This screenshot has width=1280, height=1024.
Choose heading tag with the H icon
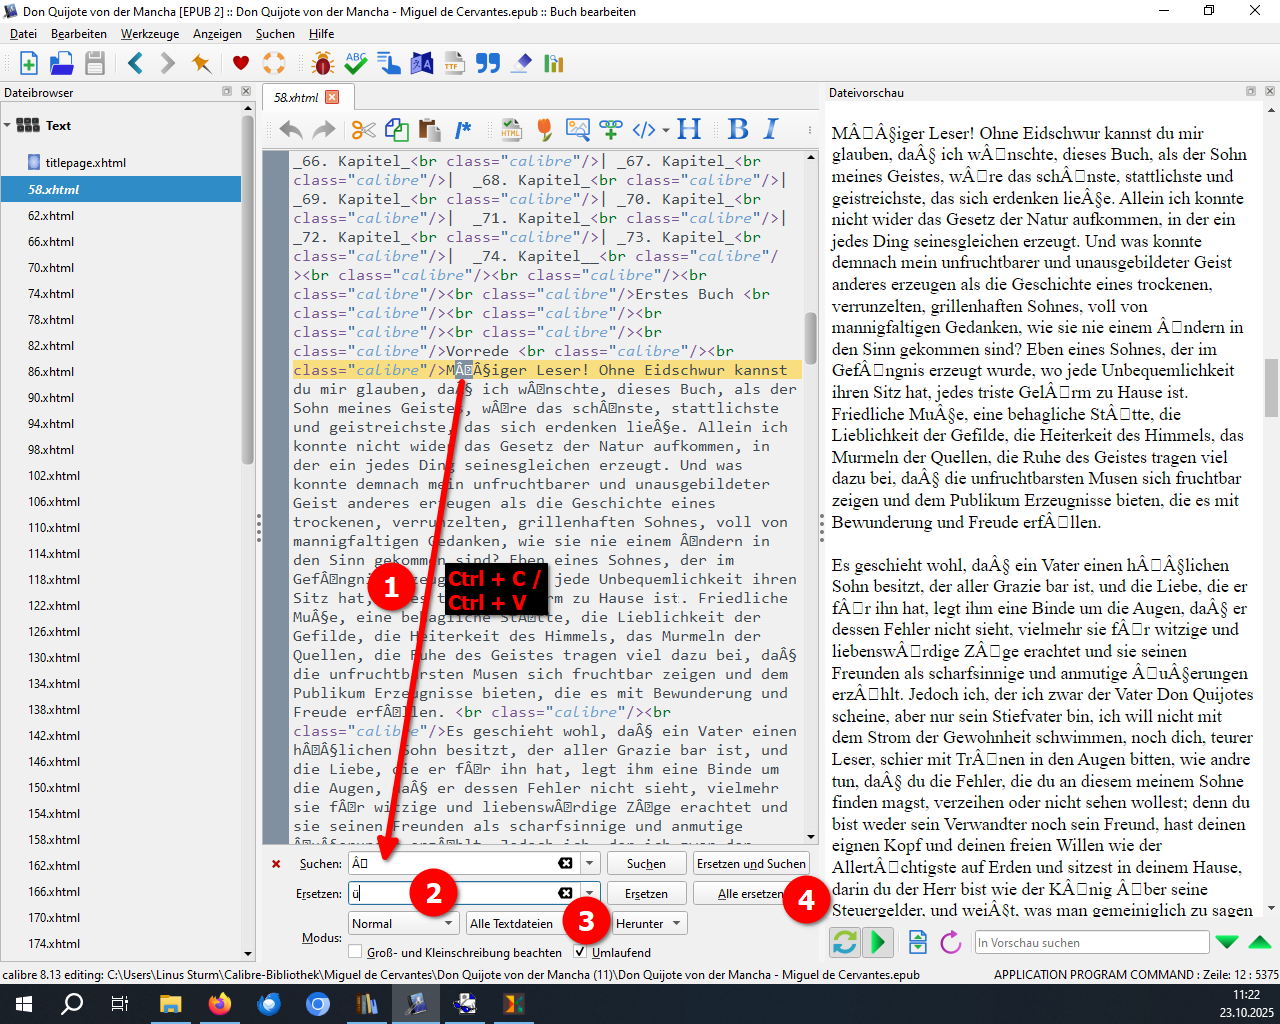(x=689, y=129)
